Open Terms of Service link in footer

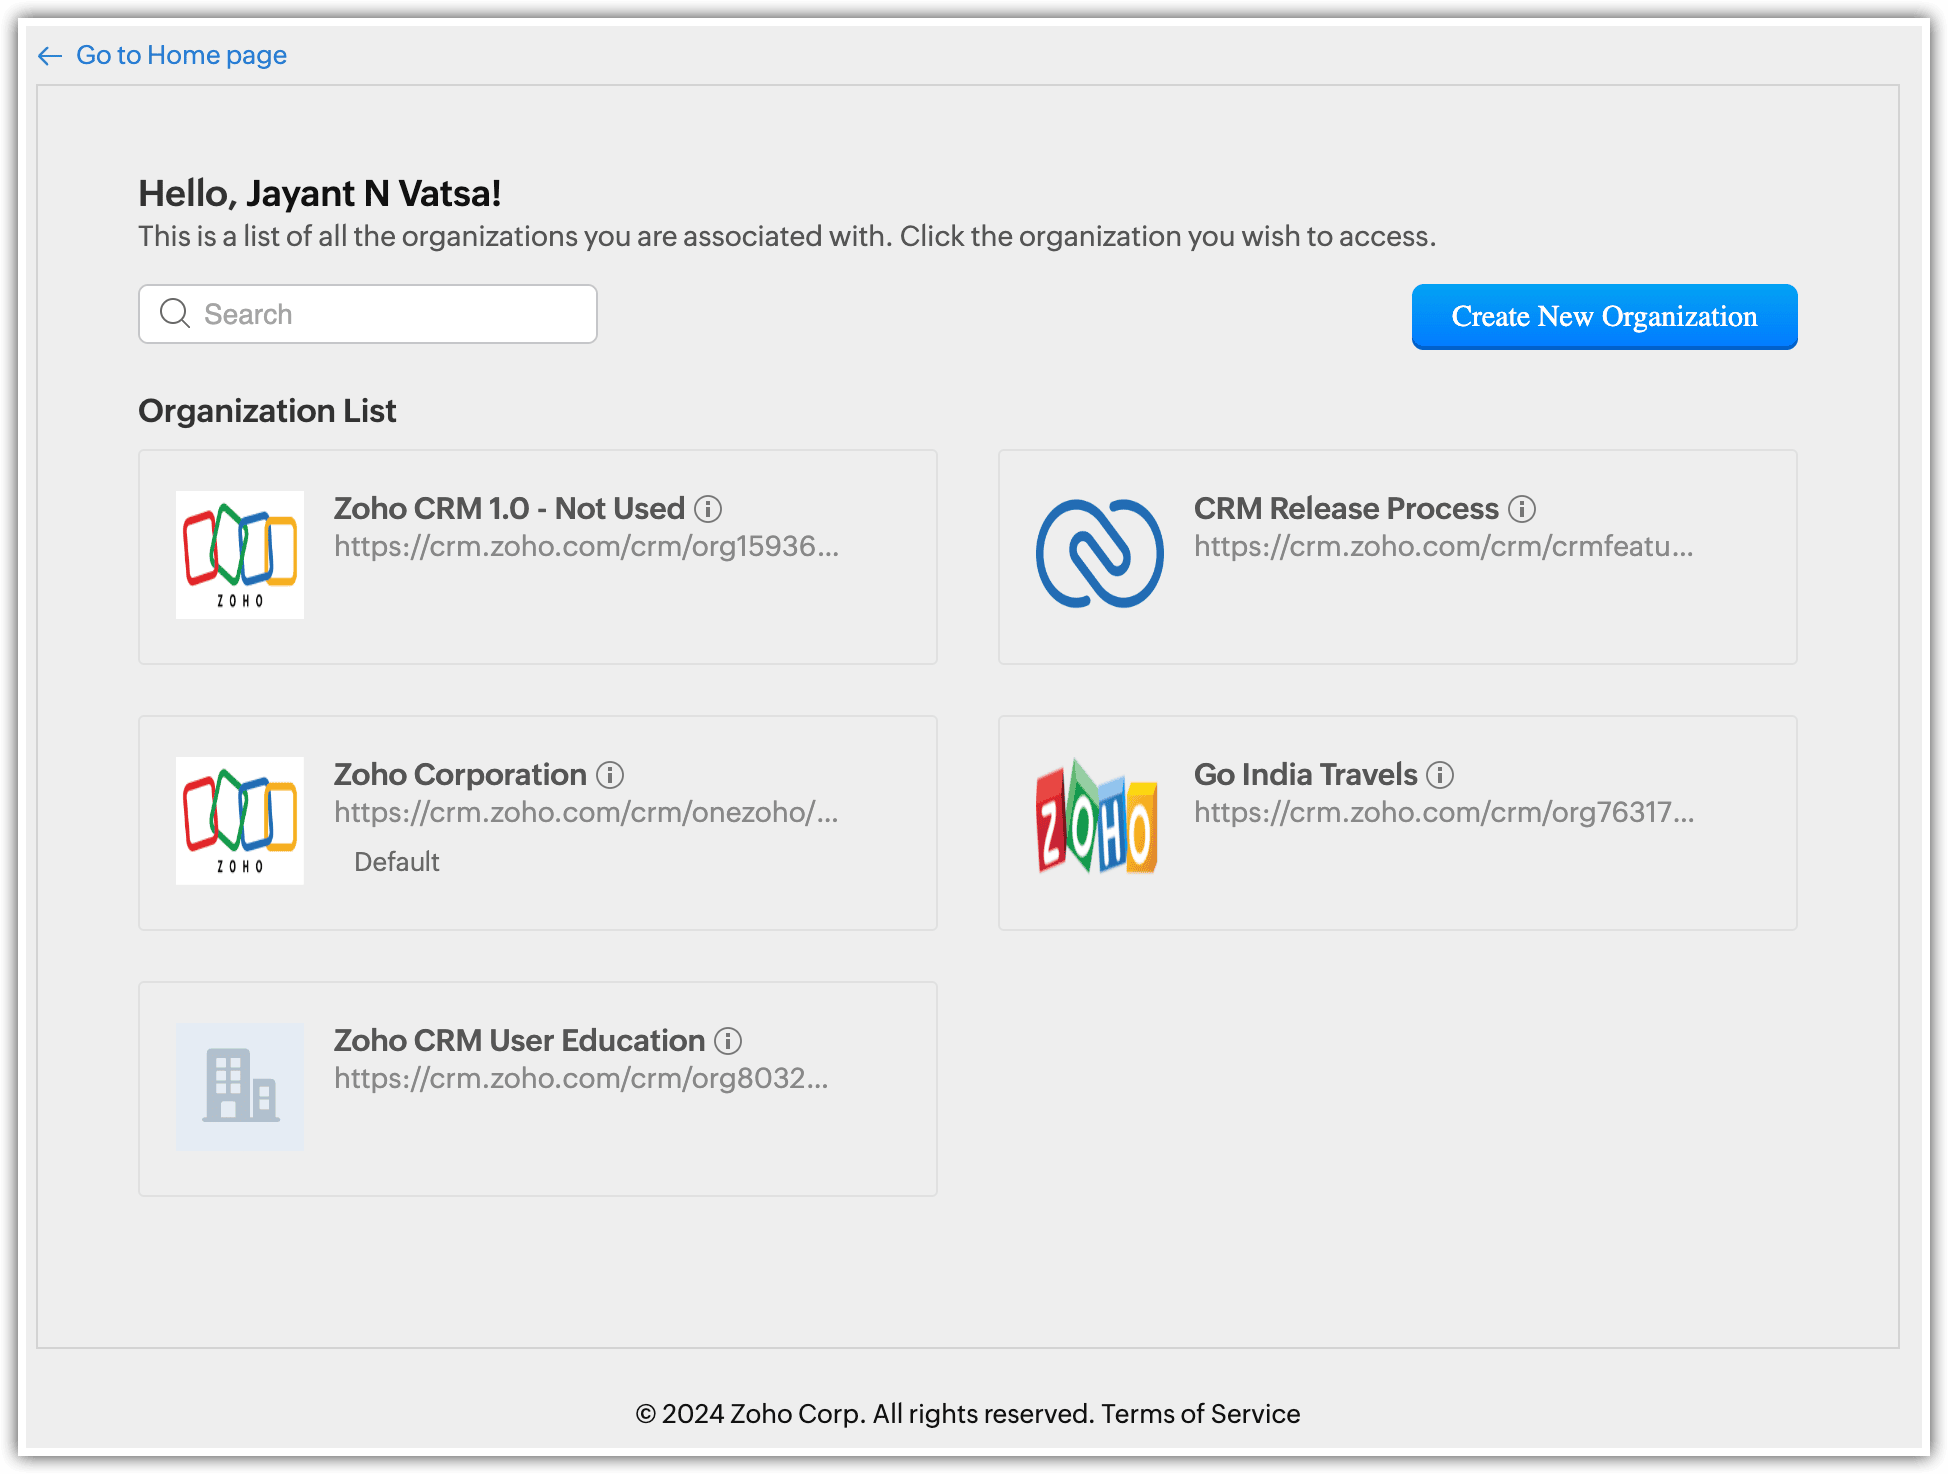pos(1200,1413)
